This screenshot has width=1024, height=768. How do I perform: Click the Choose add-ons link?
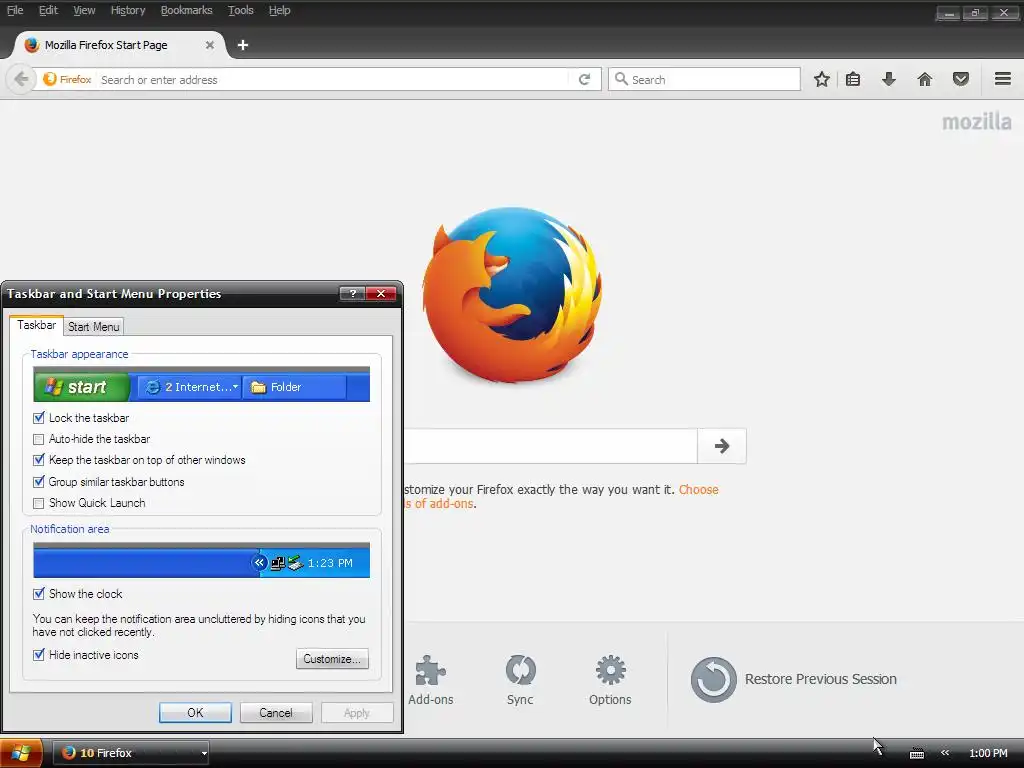[x=698, y=489]
